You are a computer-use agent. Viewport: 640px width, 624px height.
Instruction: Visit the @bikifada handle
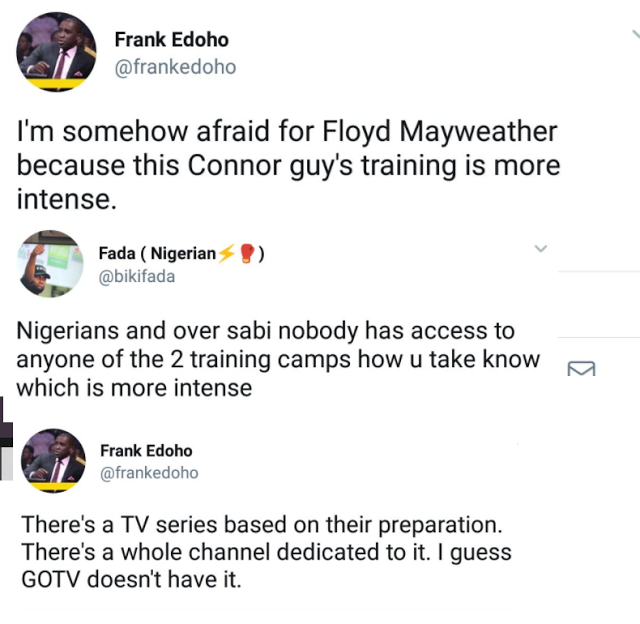137,277
